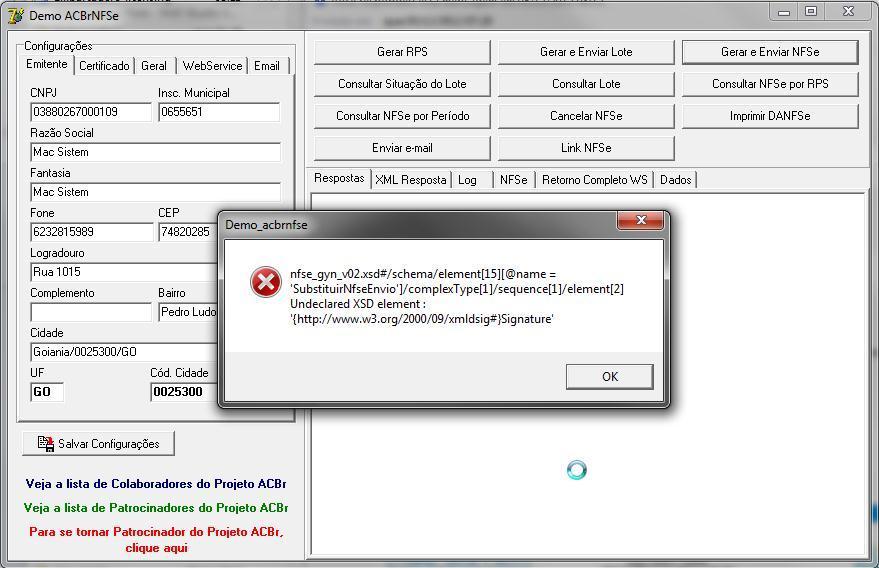
Task: Close the Demo ACBrNFSe main window
Action: click(x=848, y=11)
